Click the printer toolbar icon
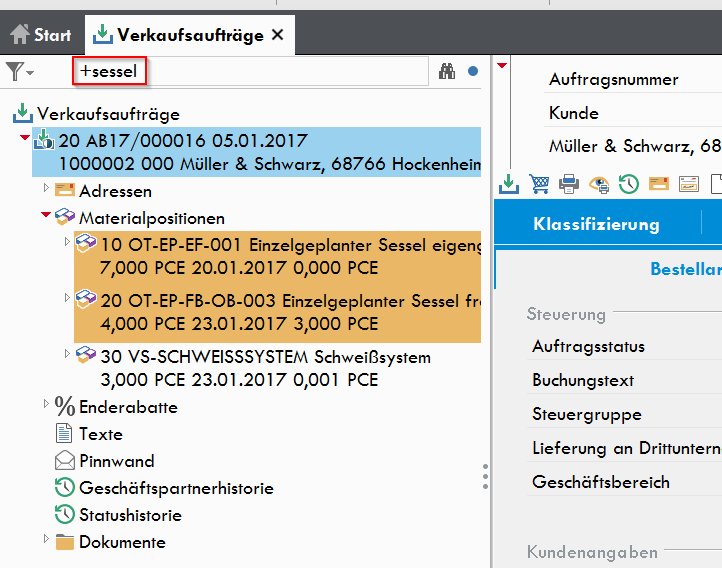The height and width of the screenshot is (568, 722). (569, 184)
